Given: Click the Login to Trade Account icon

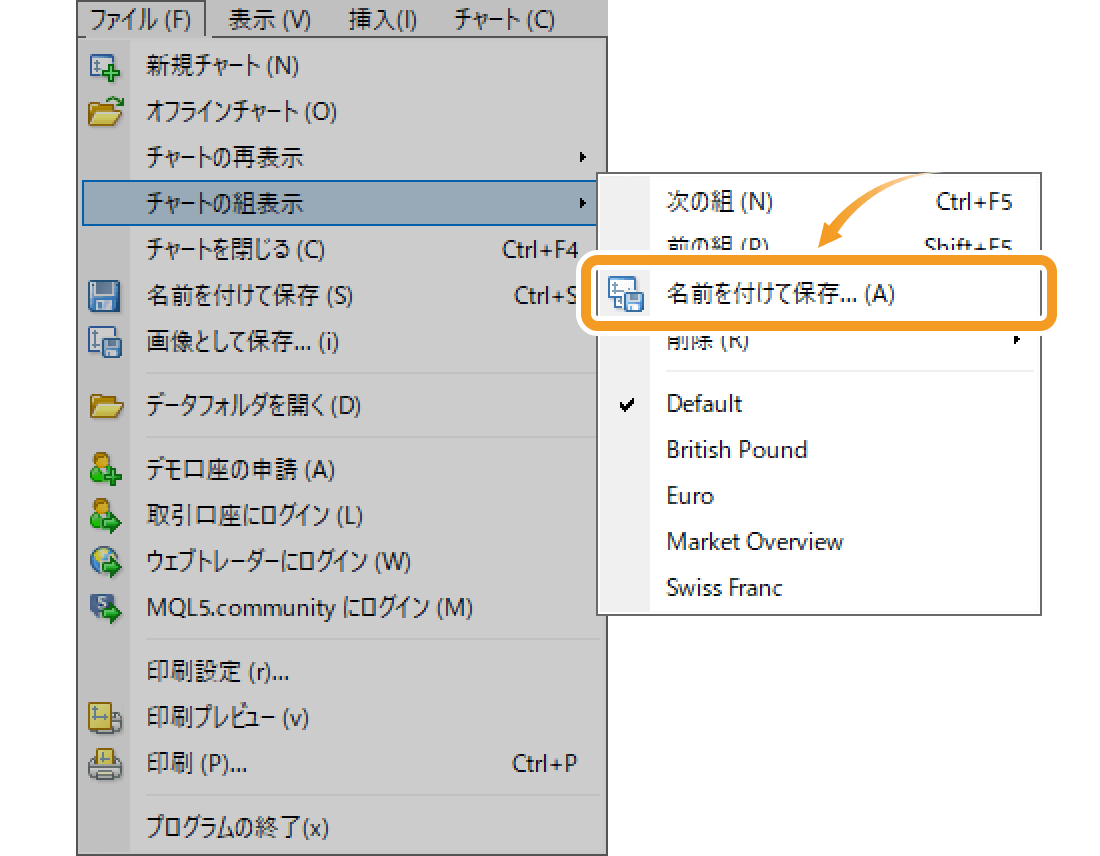Looking at the screenshot, I should 105,515.
